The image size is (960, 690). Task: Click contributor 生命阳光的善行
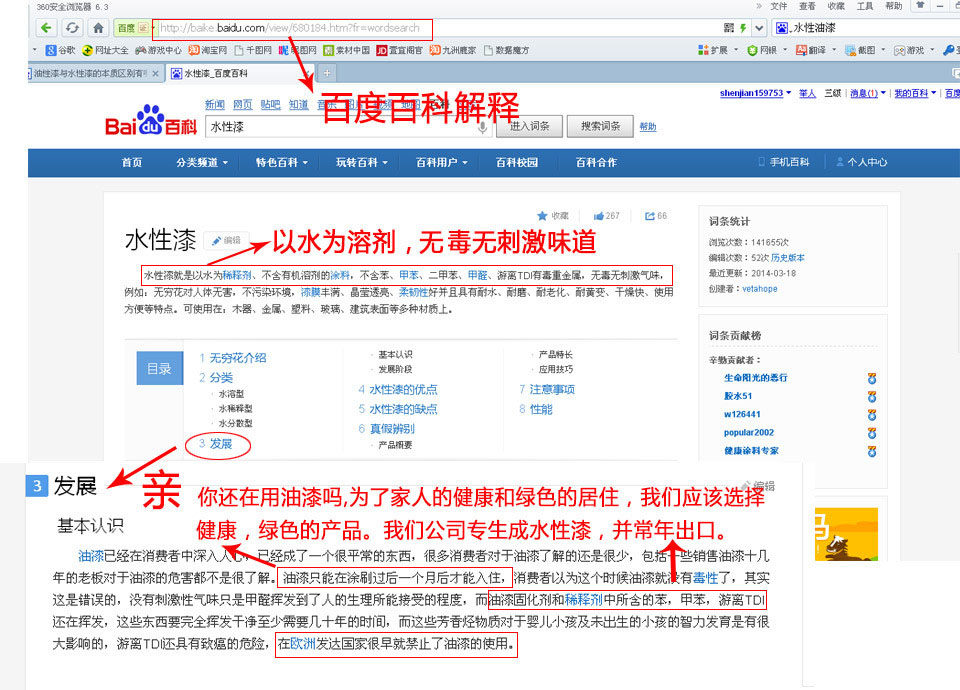point(756,378)
